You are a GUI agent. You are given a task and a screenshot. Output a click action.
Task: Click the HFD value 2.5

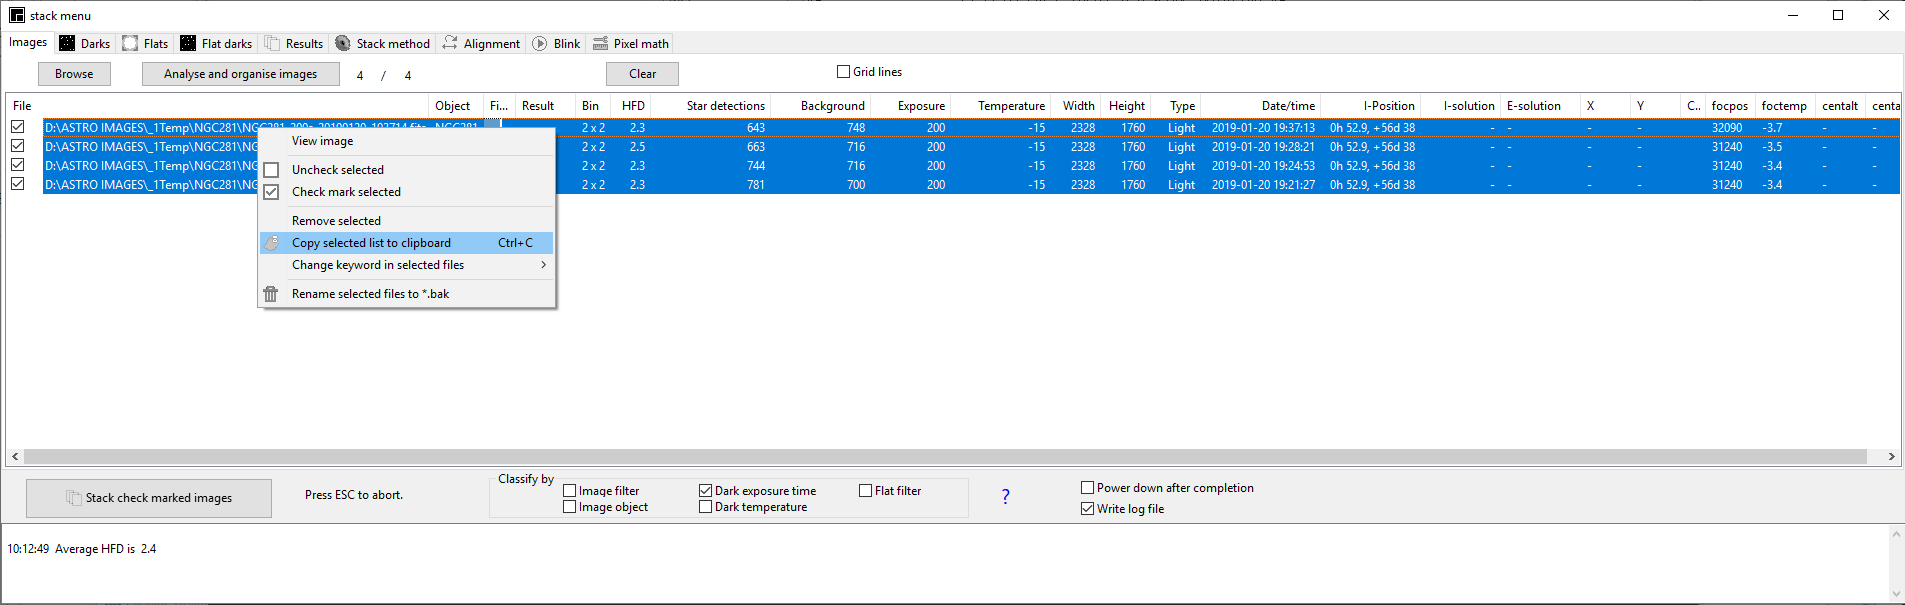637,147
